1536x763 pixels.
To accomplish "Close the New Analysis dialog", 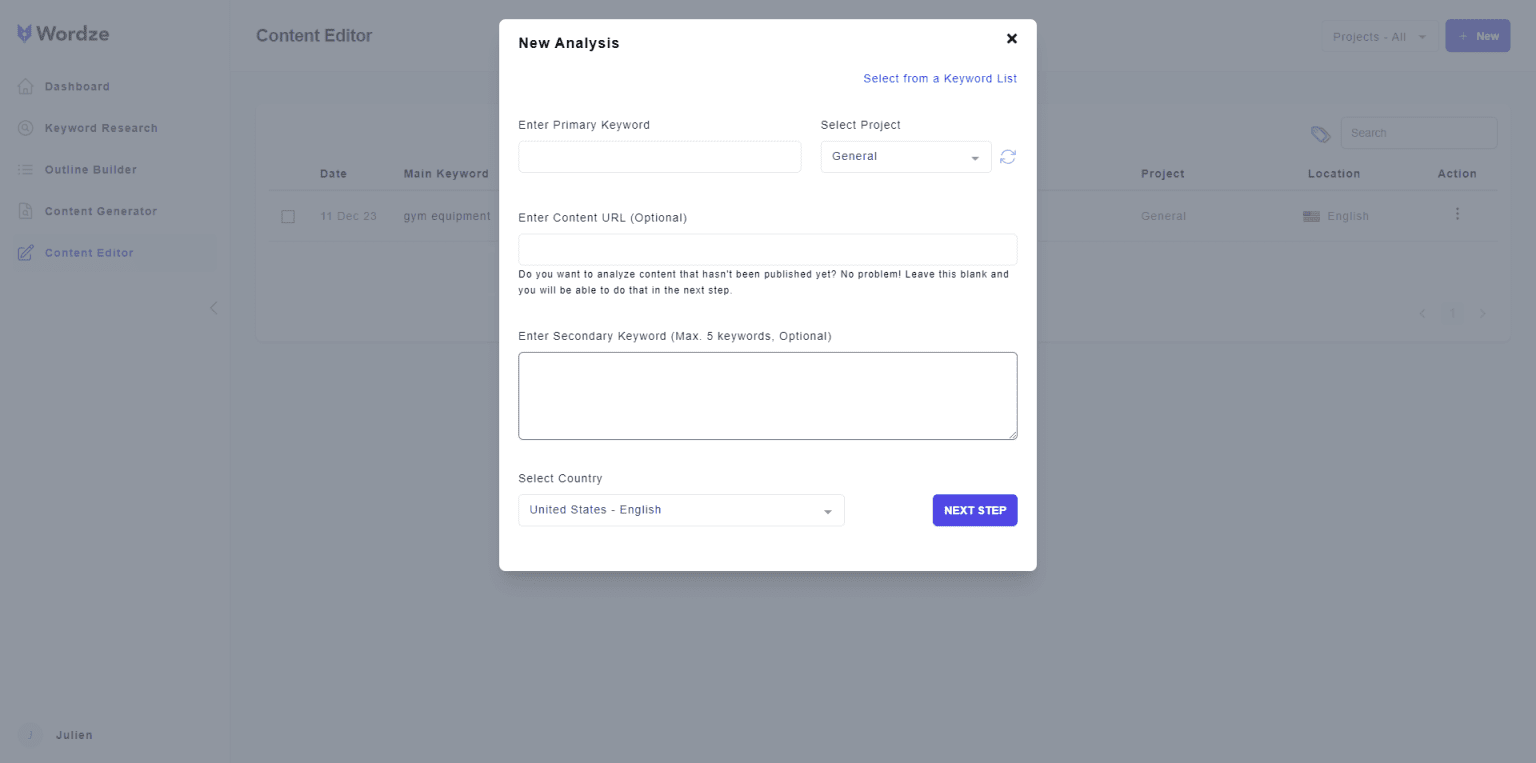I will point(1011,39).
